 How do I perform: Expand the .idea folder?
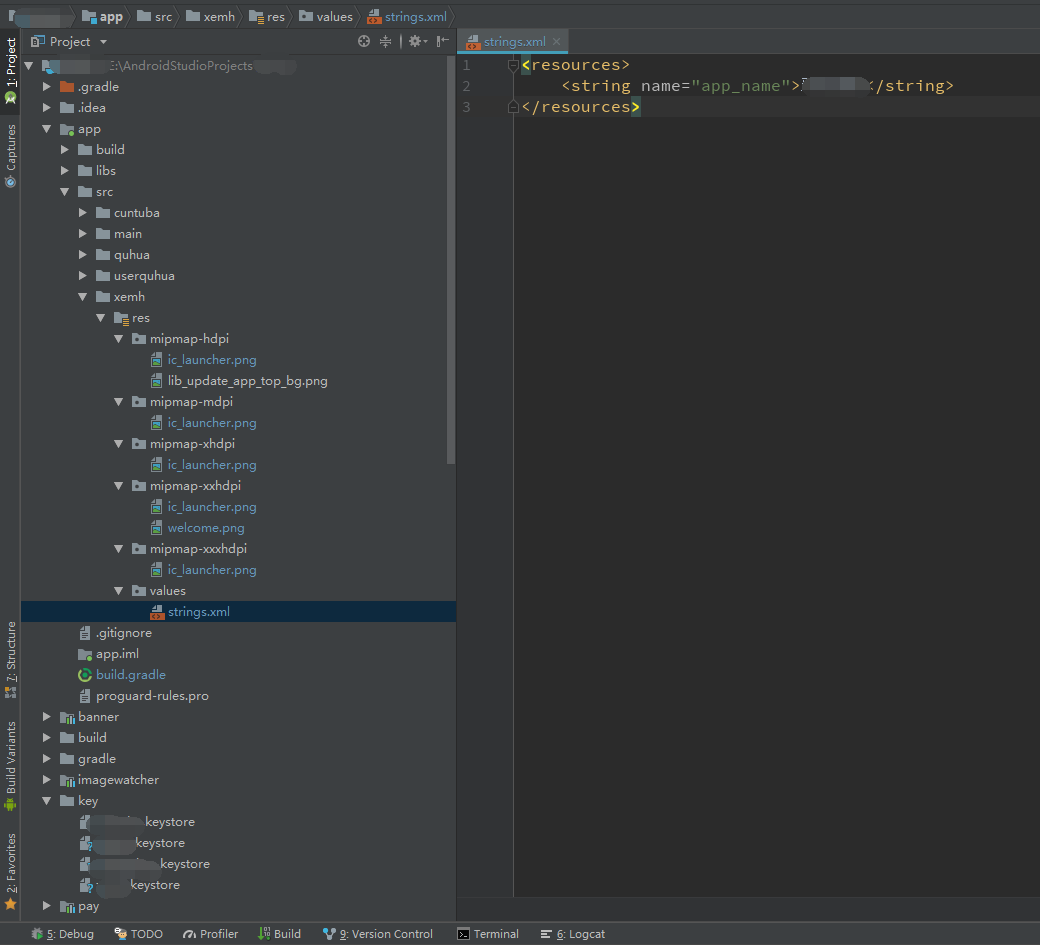(x=46, y=107)
